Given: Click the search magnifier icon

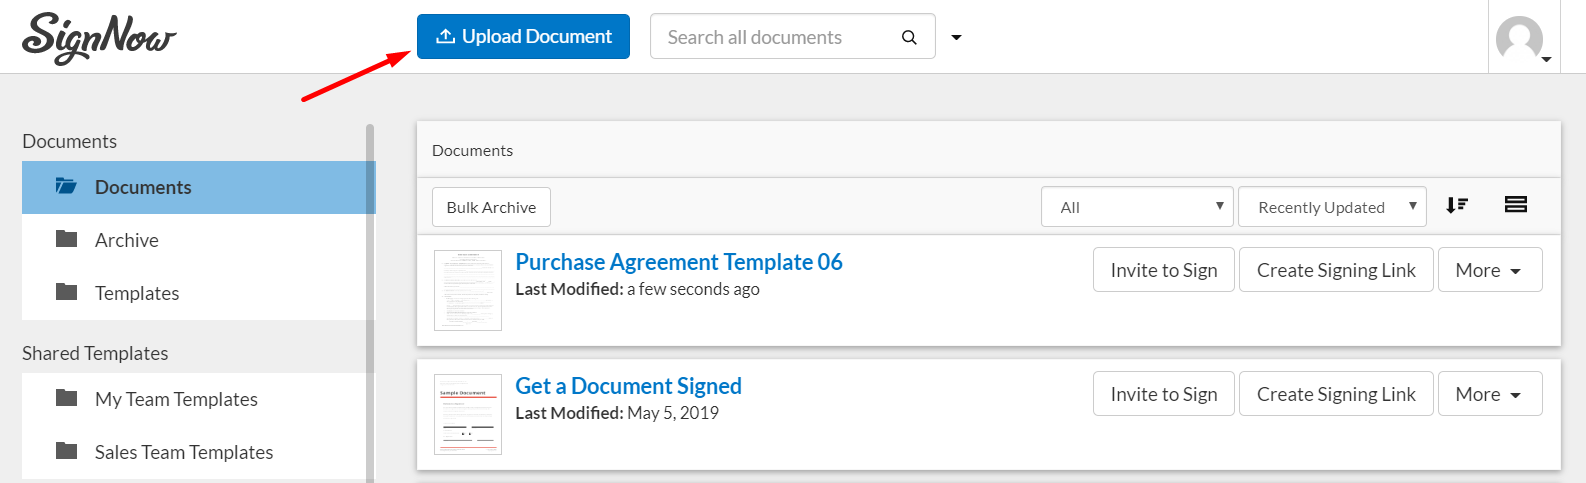Looking at the screenshot, I should click(909, 37).
